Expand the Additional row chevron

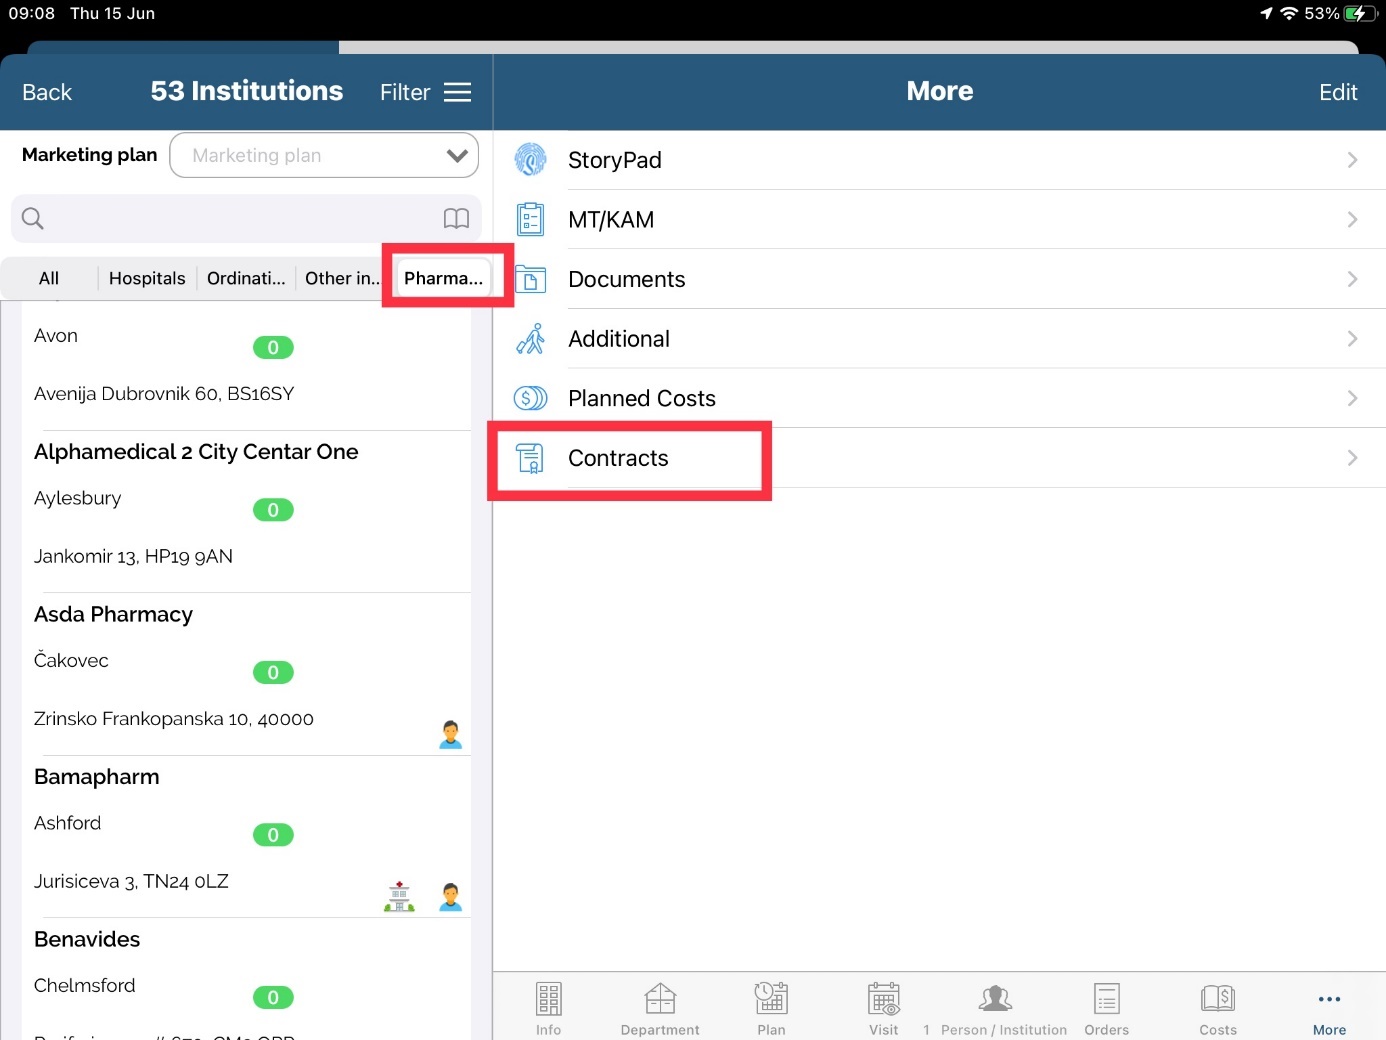coord(1352,339)
